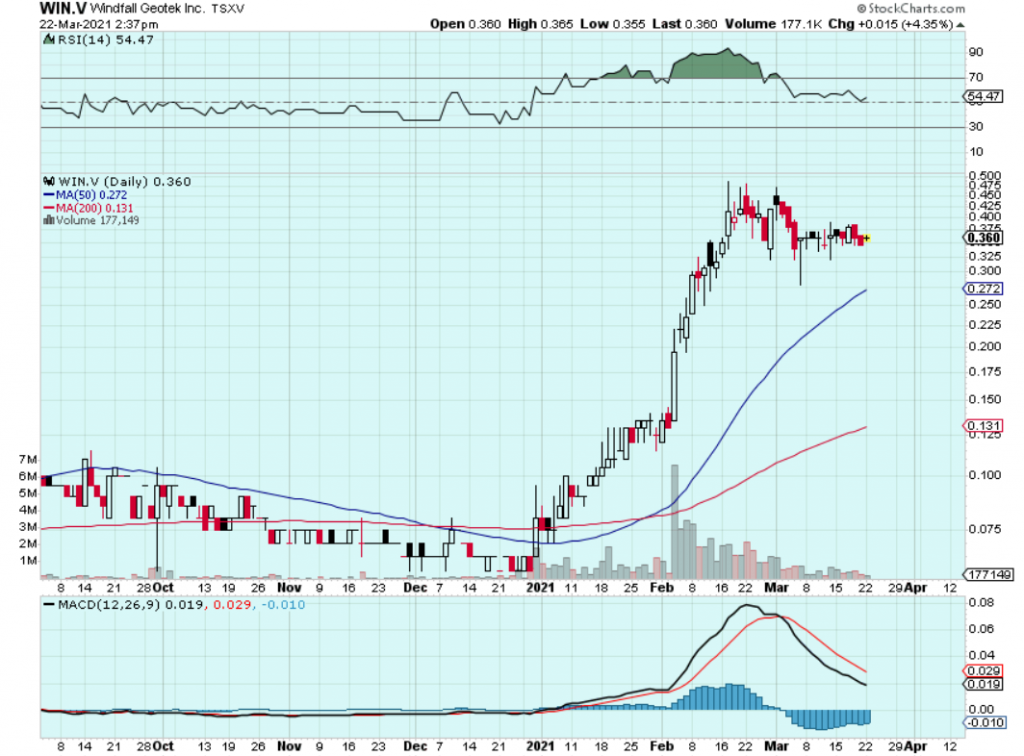This screenshot has height=756, width=1024.
Task: Click the Volume 177,149 legend label
Action: click(x=97, y=220)
